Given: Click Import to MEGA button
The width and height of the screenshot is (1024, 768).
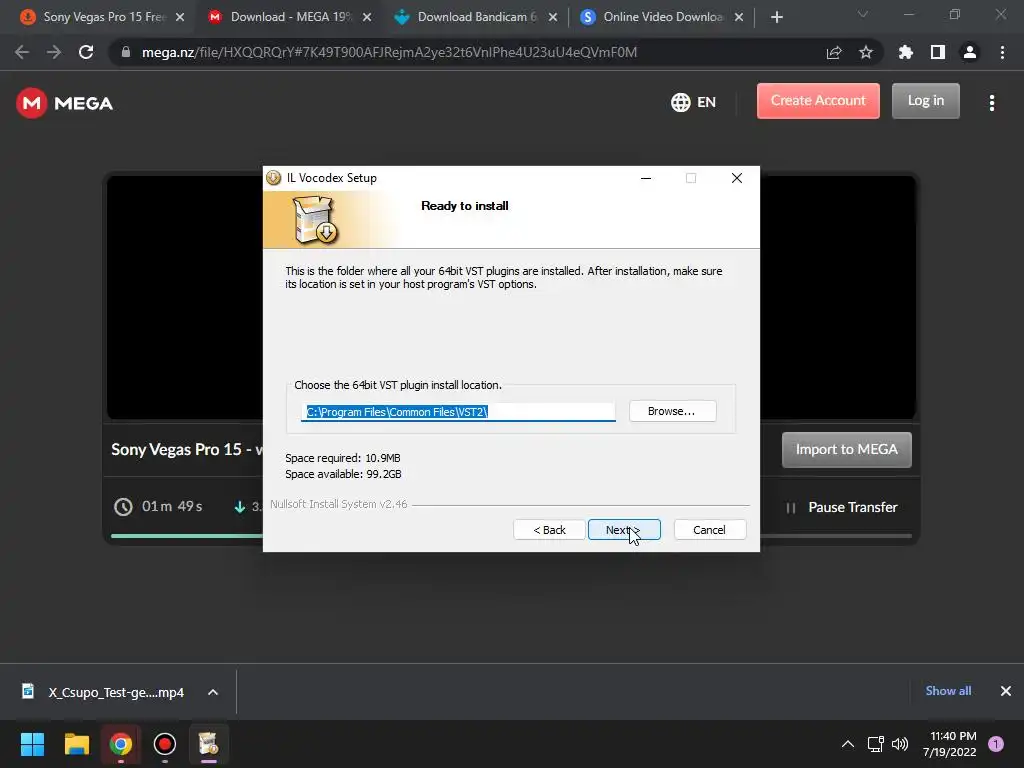Looking at the screenshot, I should (x=846, y=449).
